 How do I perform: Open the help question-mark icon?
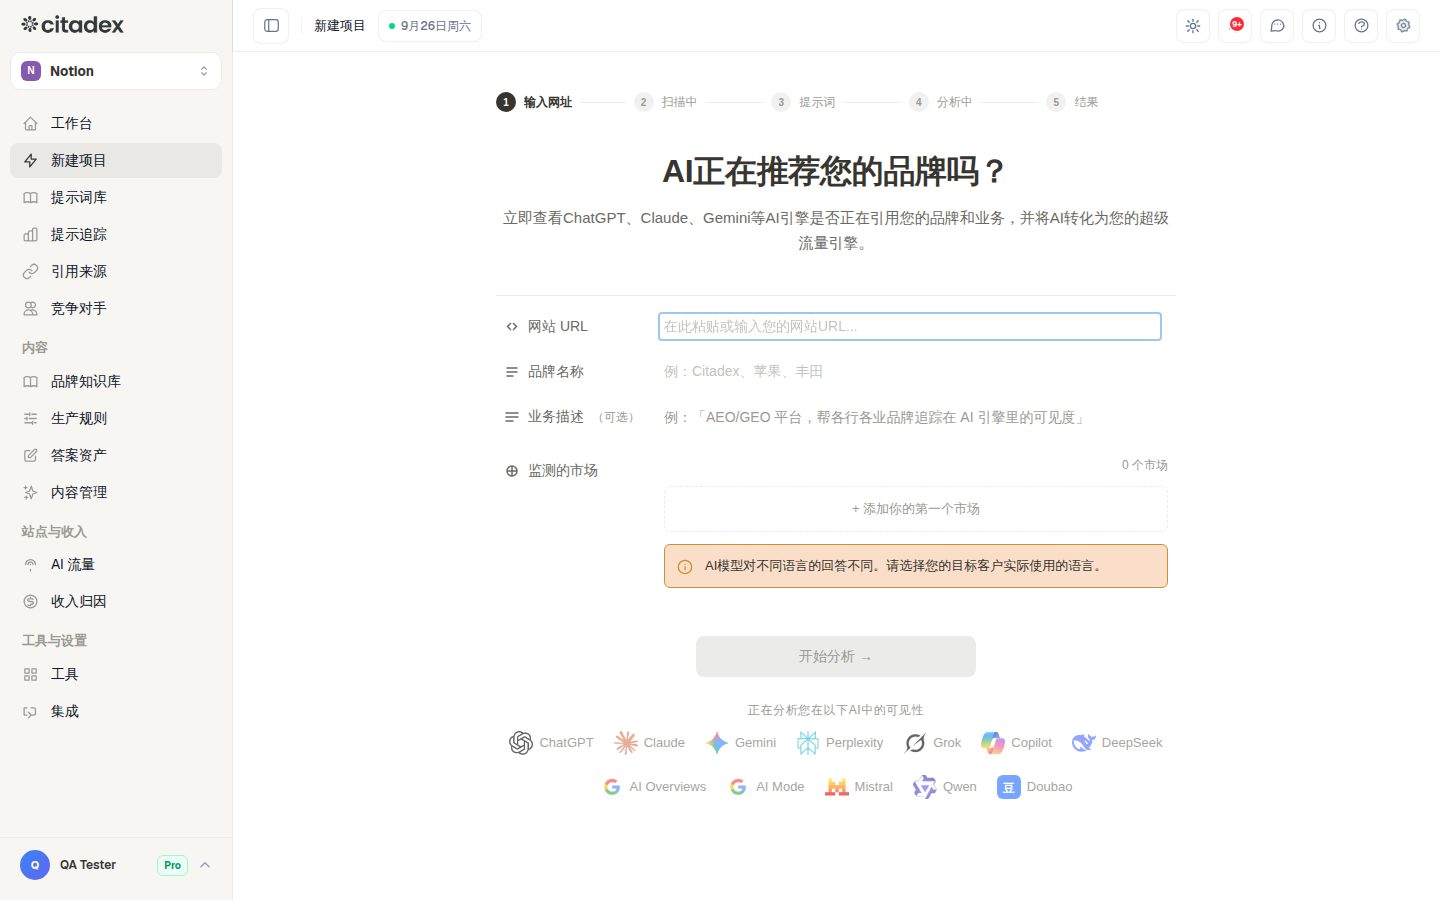pos(1361,26)
